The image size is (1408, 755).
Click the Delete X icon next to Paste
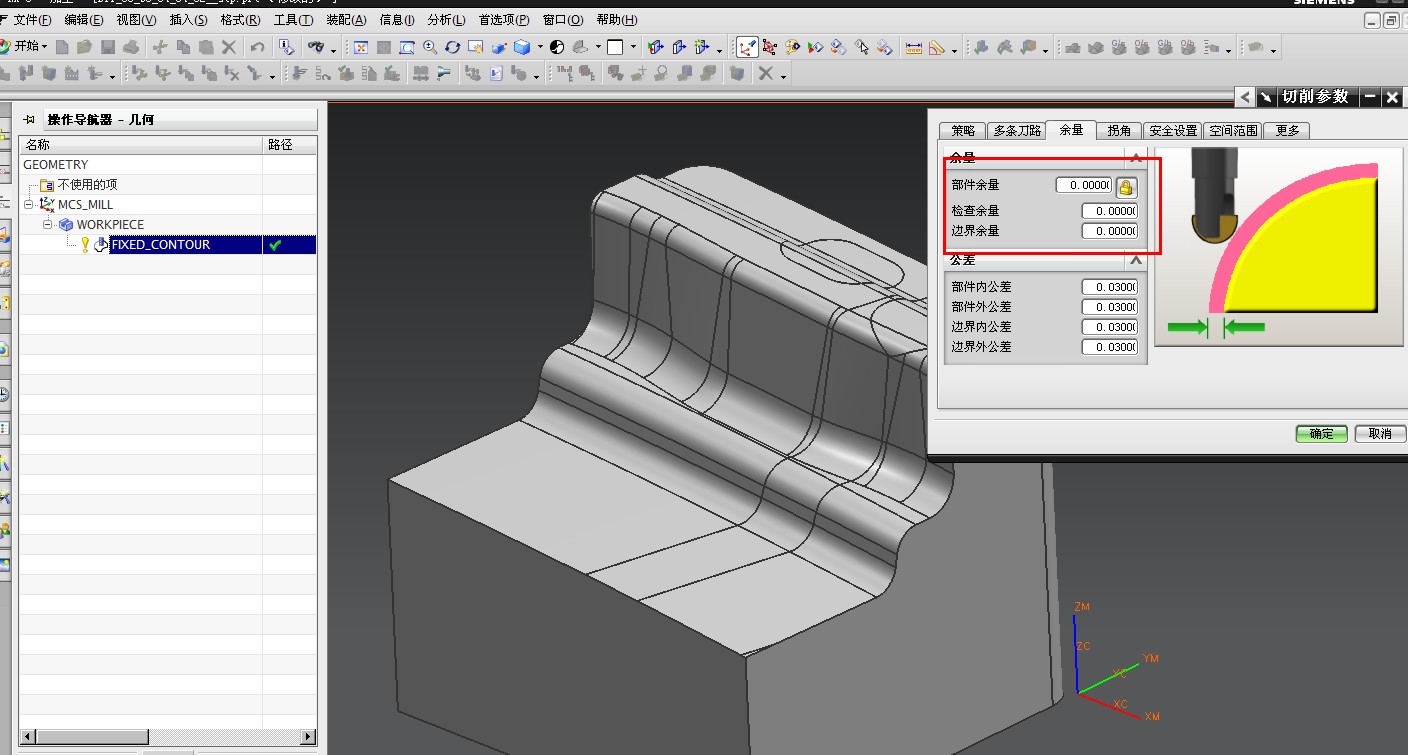[229, 47]
